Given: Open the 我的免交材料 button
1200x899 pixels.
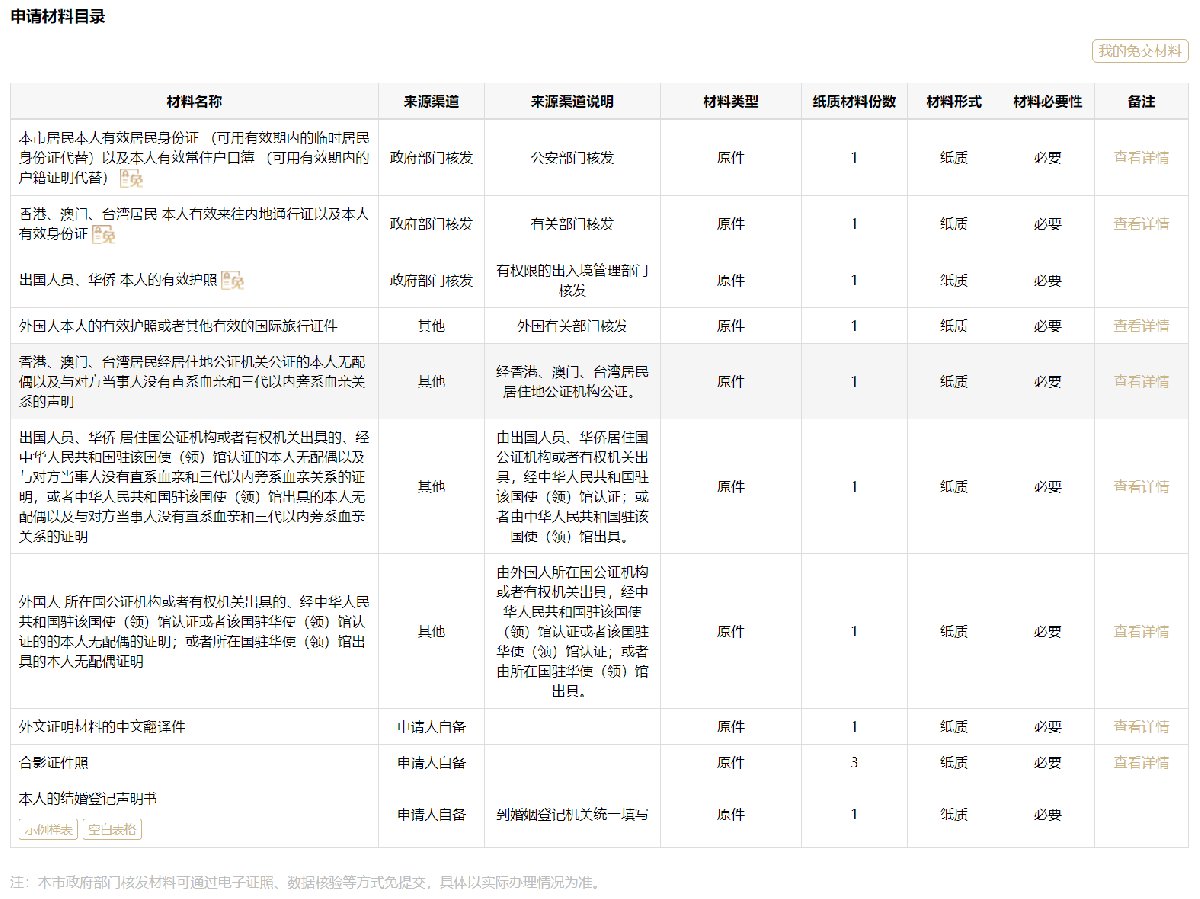Looking at the screenshot, I should point(1140,51).
